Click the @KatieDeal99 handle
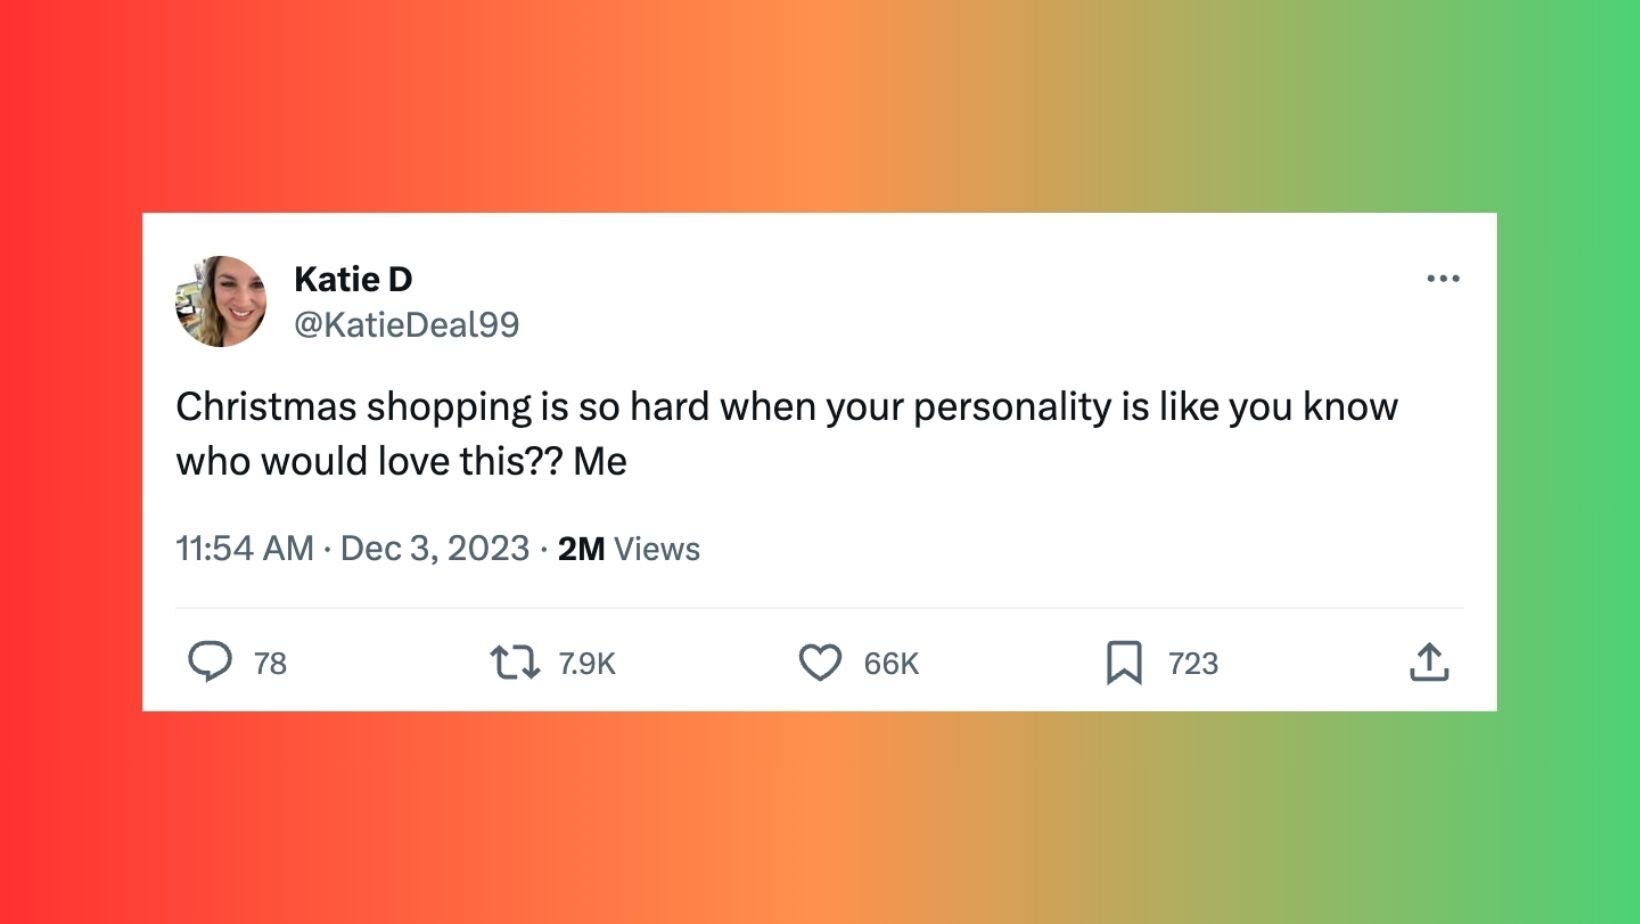 click(x=406, y=324)
